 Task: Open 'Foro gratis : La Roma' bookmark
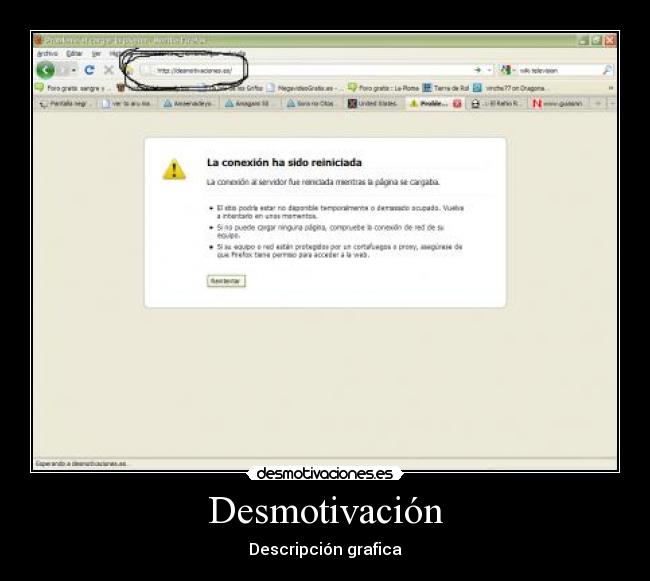[x=383, y=88]
